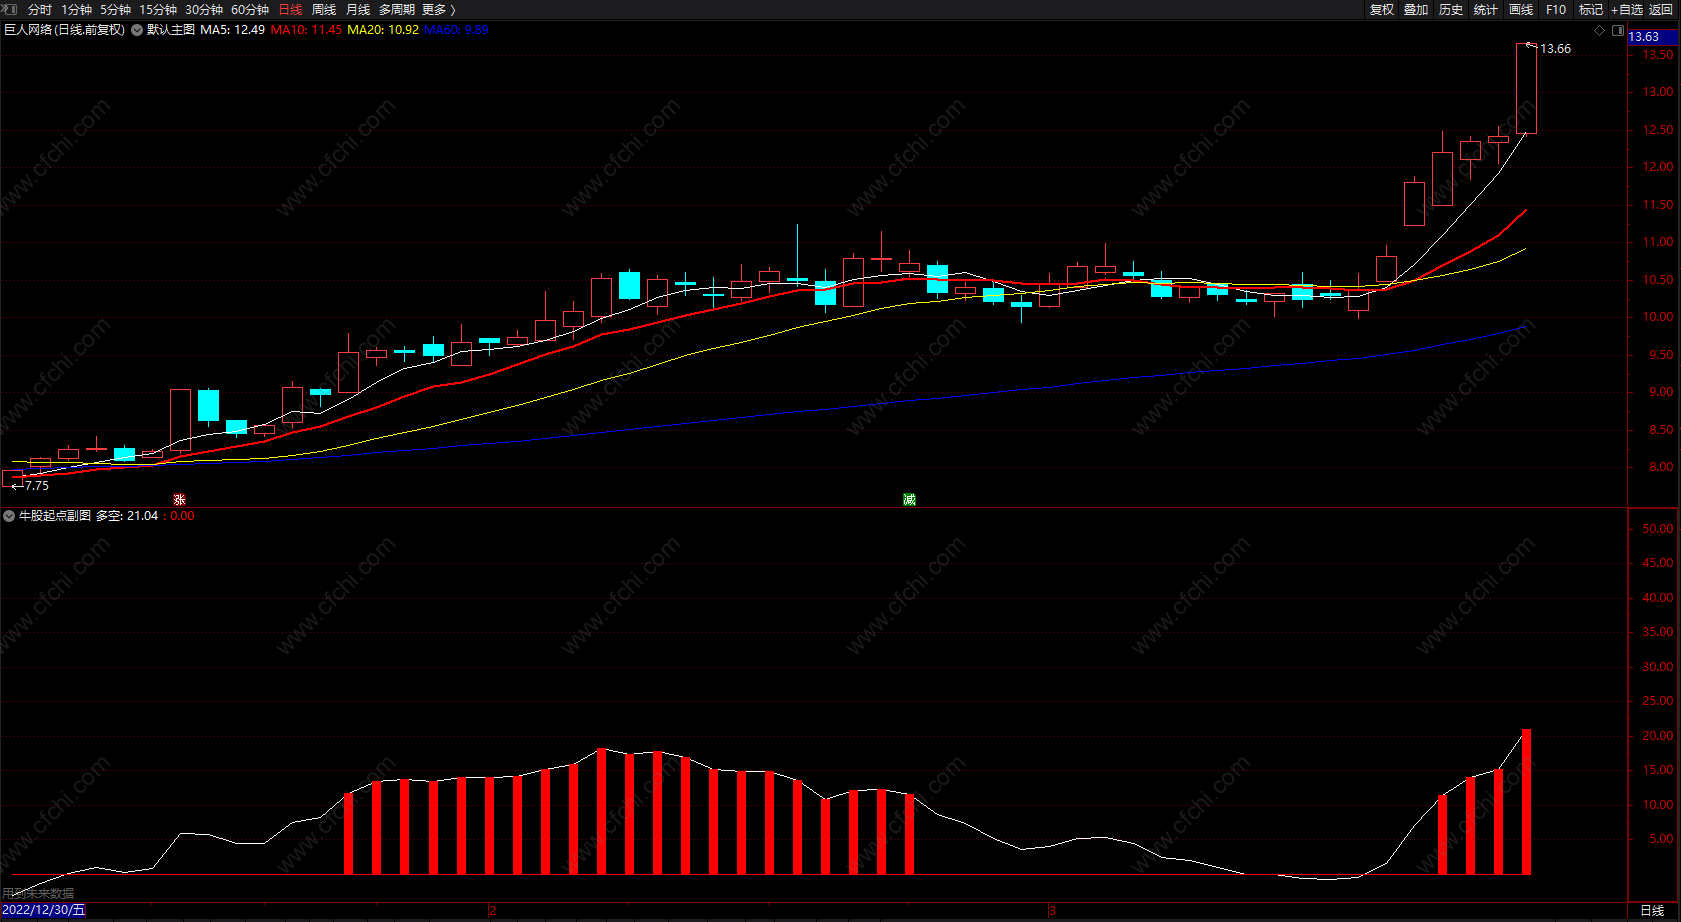Screen dimensions: 1681x922
Task: Click the 多空: 21.04 value label
Action: pos(127,516)
